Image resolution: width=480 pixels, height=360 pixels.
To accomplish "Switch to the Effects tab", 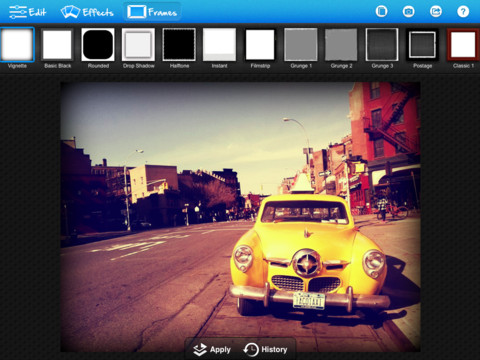I will pyautogui.click(x=87, y=12).
